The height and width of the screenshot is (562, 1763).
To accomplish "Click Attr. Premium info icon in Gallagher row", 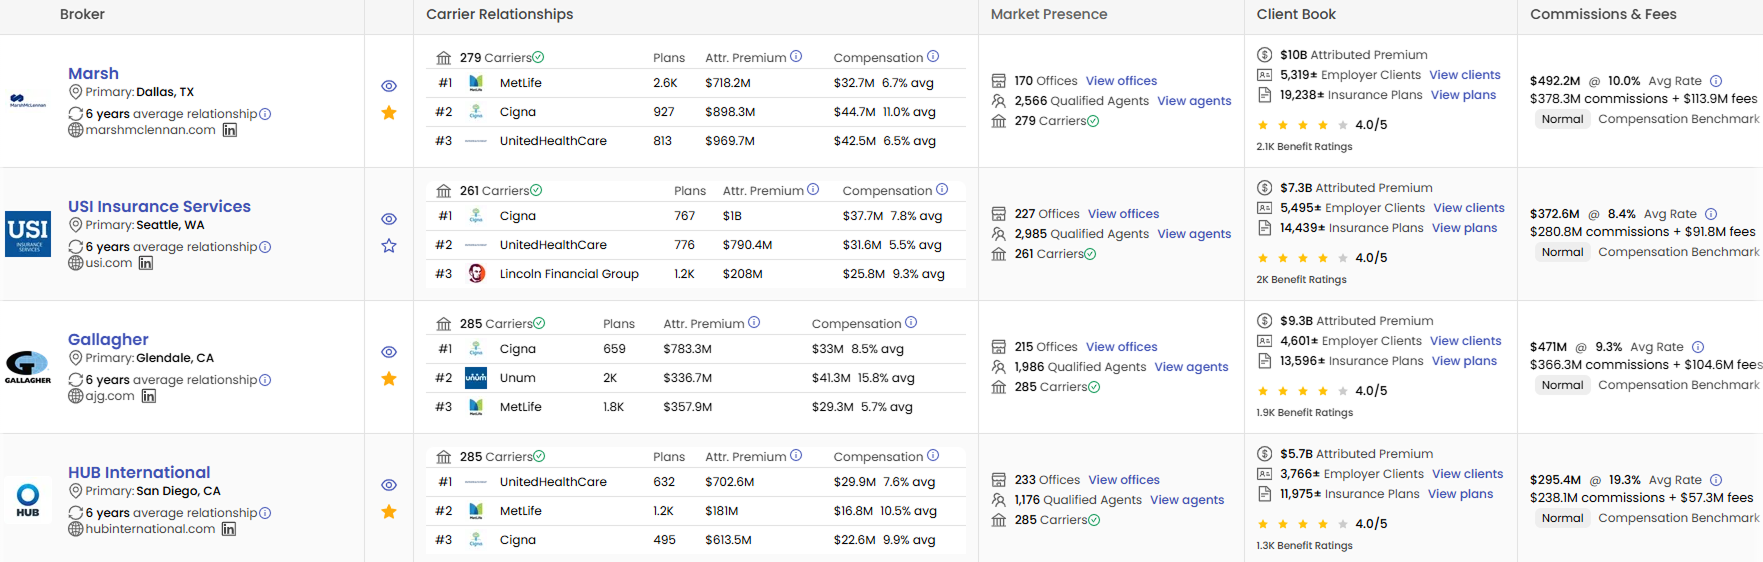I will pos(754,322).
